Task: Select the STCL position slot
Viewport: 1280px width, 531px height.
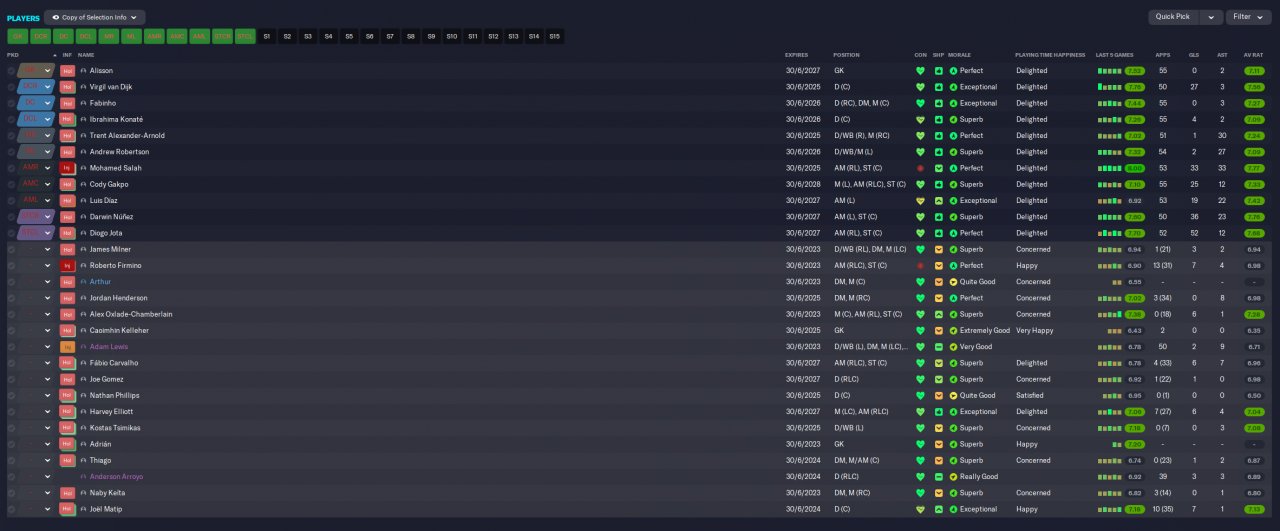Action: point(245,36)
